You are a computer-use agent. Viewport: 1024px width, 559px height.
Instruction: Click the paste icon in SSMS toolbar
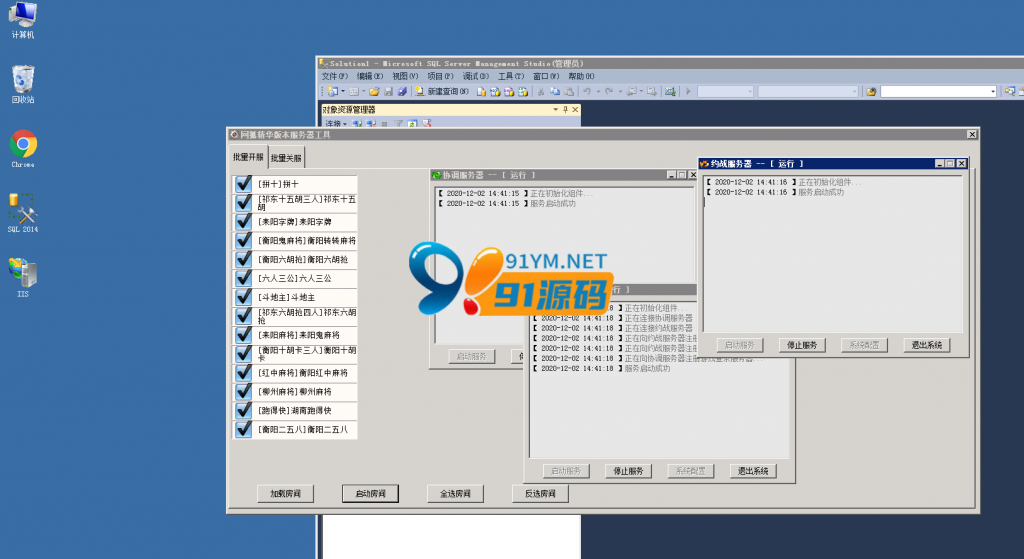coord(569,91)
